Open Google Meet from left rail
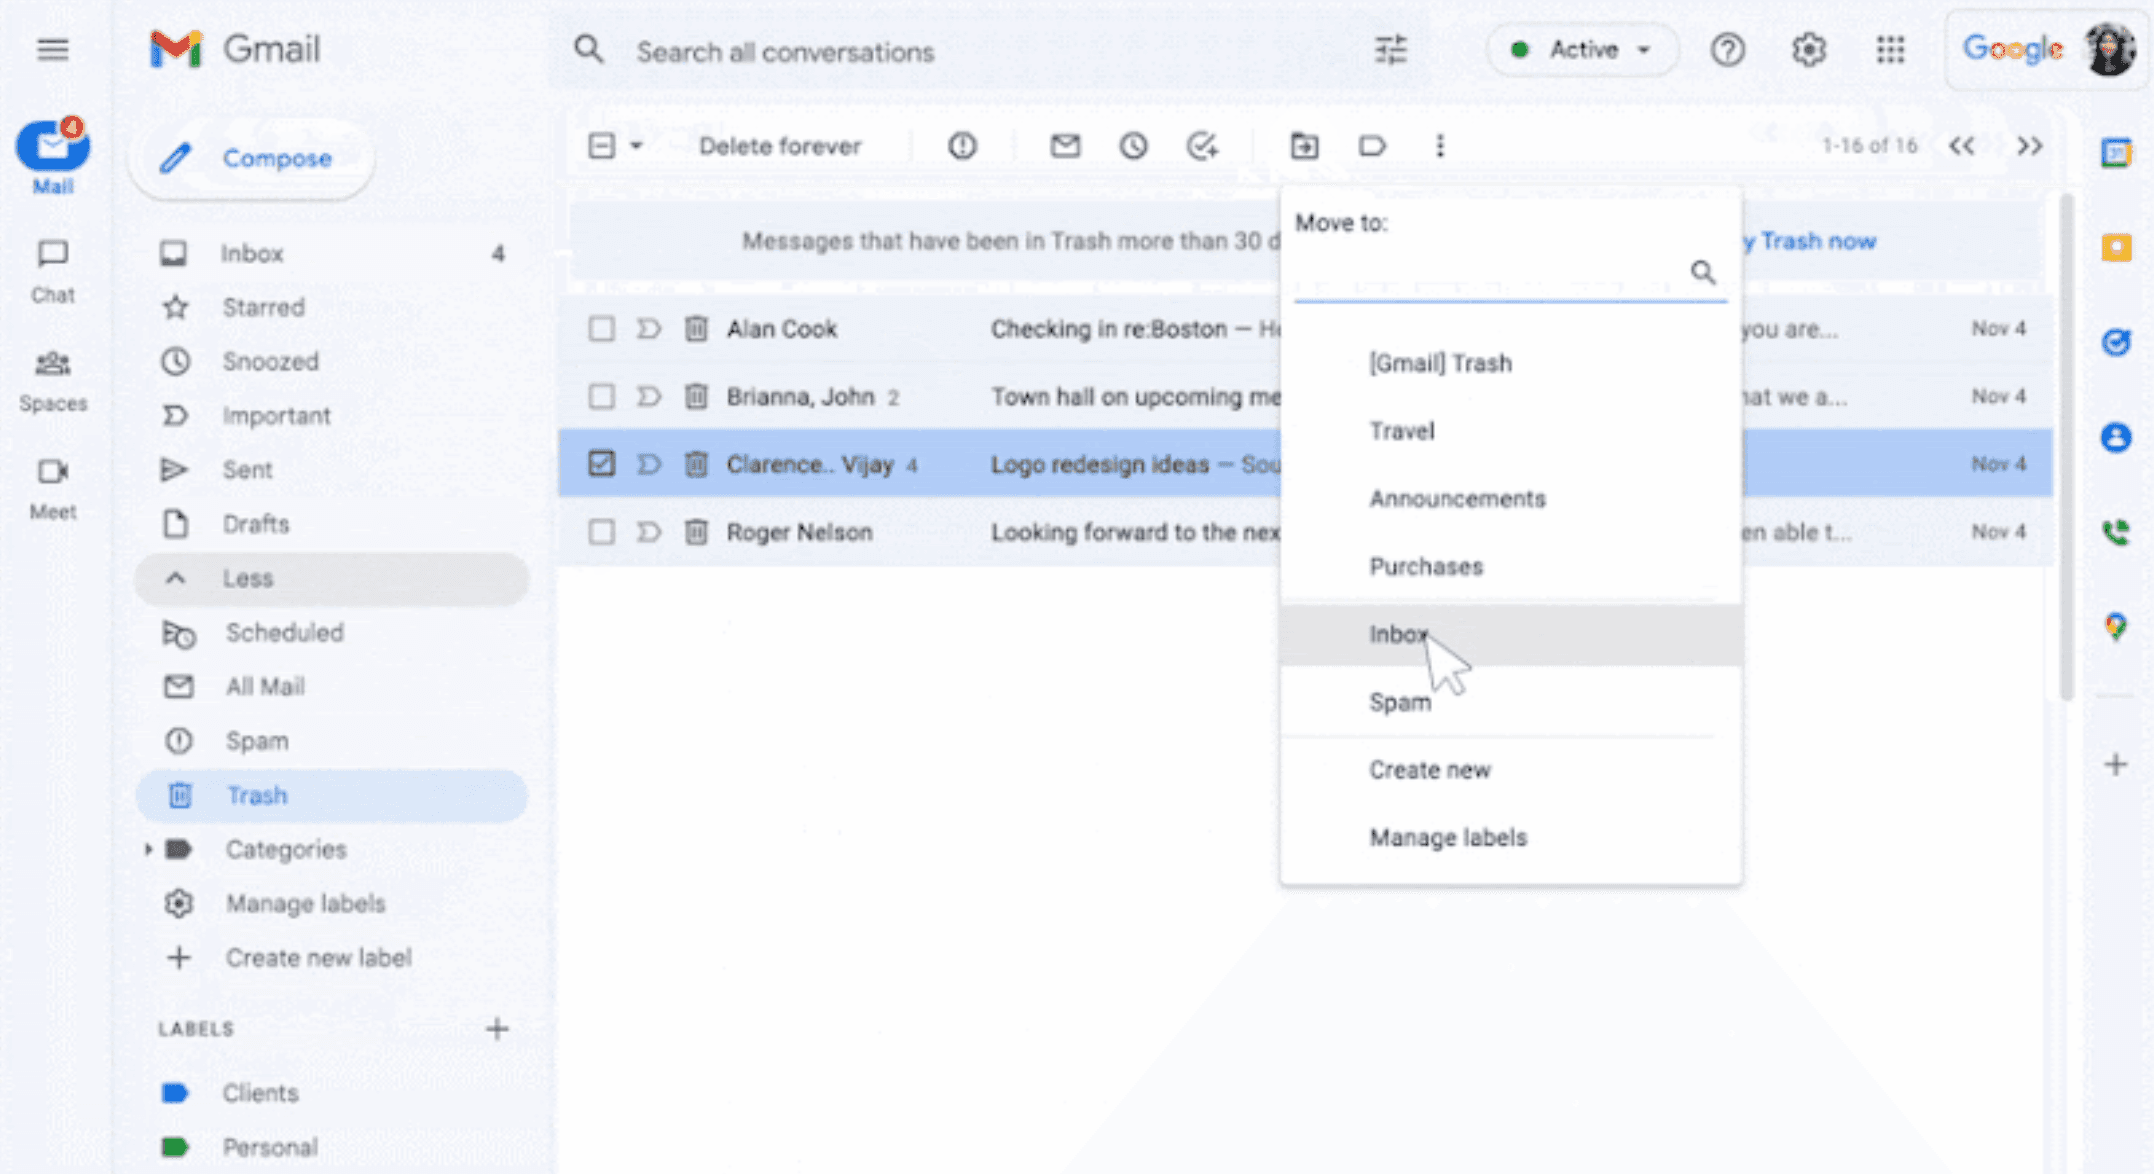The image size is (2154, 1174). tap(53, 480)
